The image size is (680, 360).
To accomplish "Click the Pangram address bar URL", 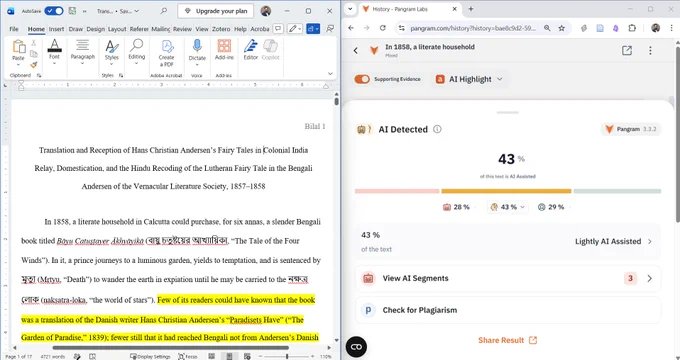I will tap(473, 28).
